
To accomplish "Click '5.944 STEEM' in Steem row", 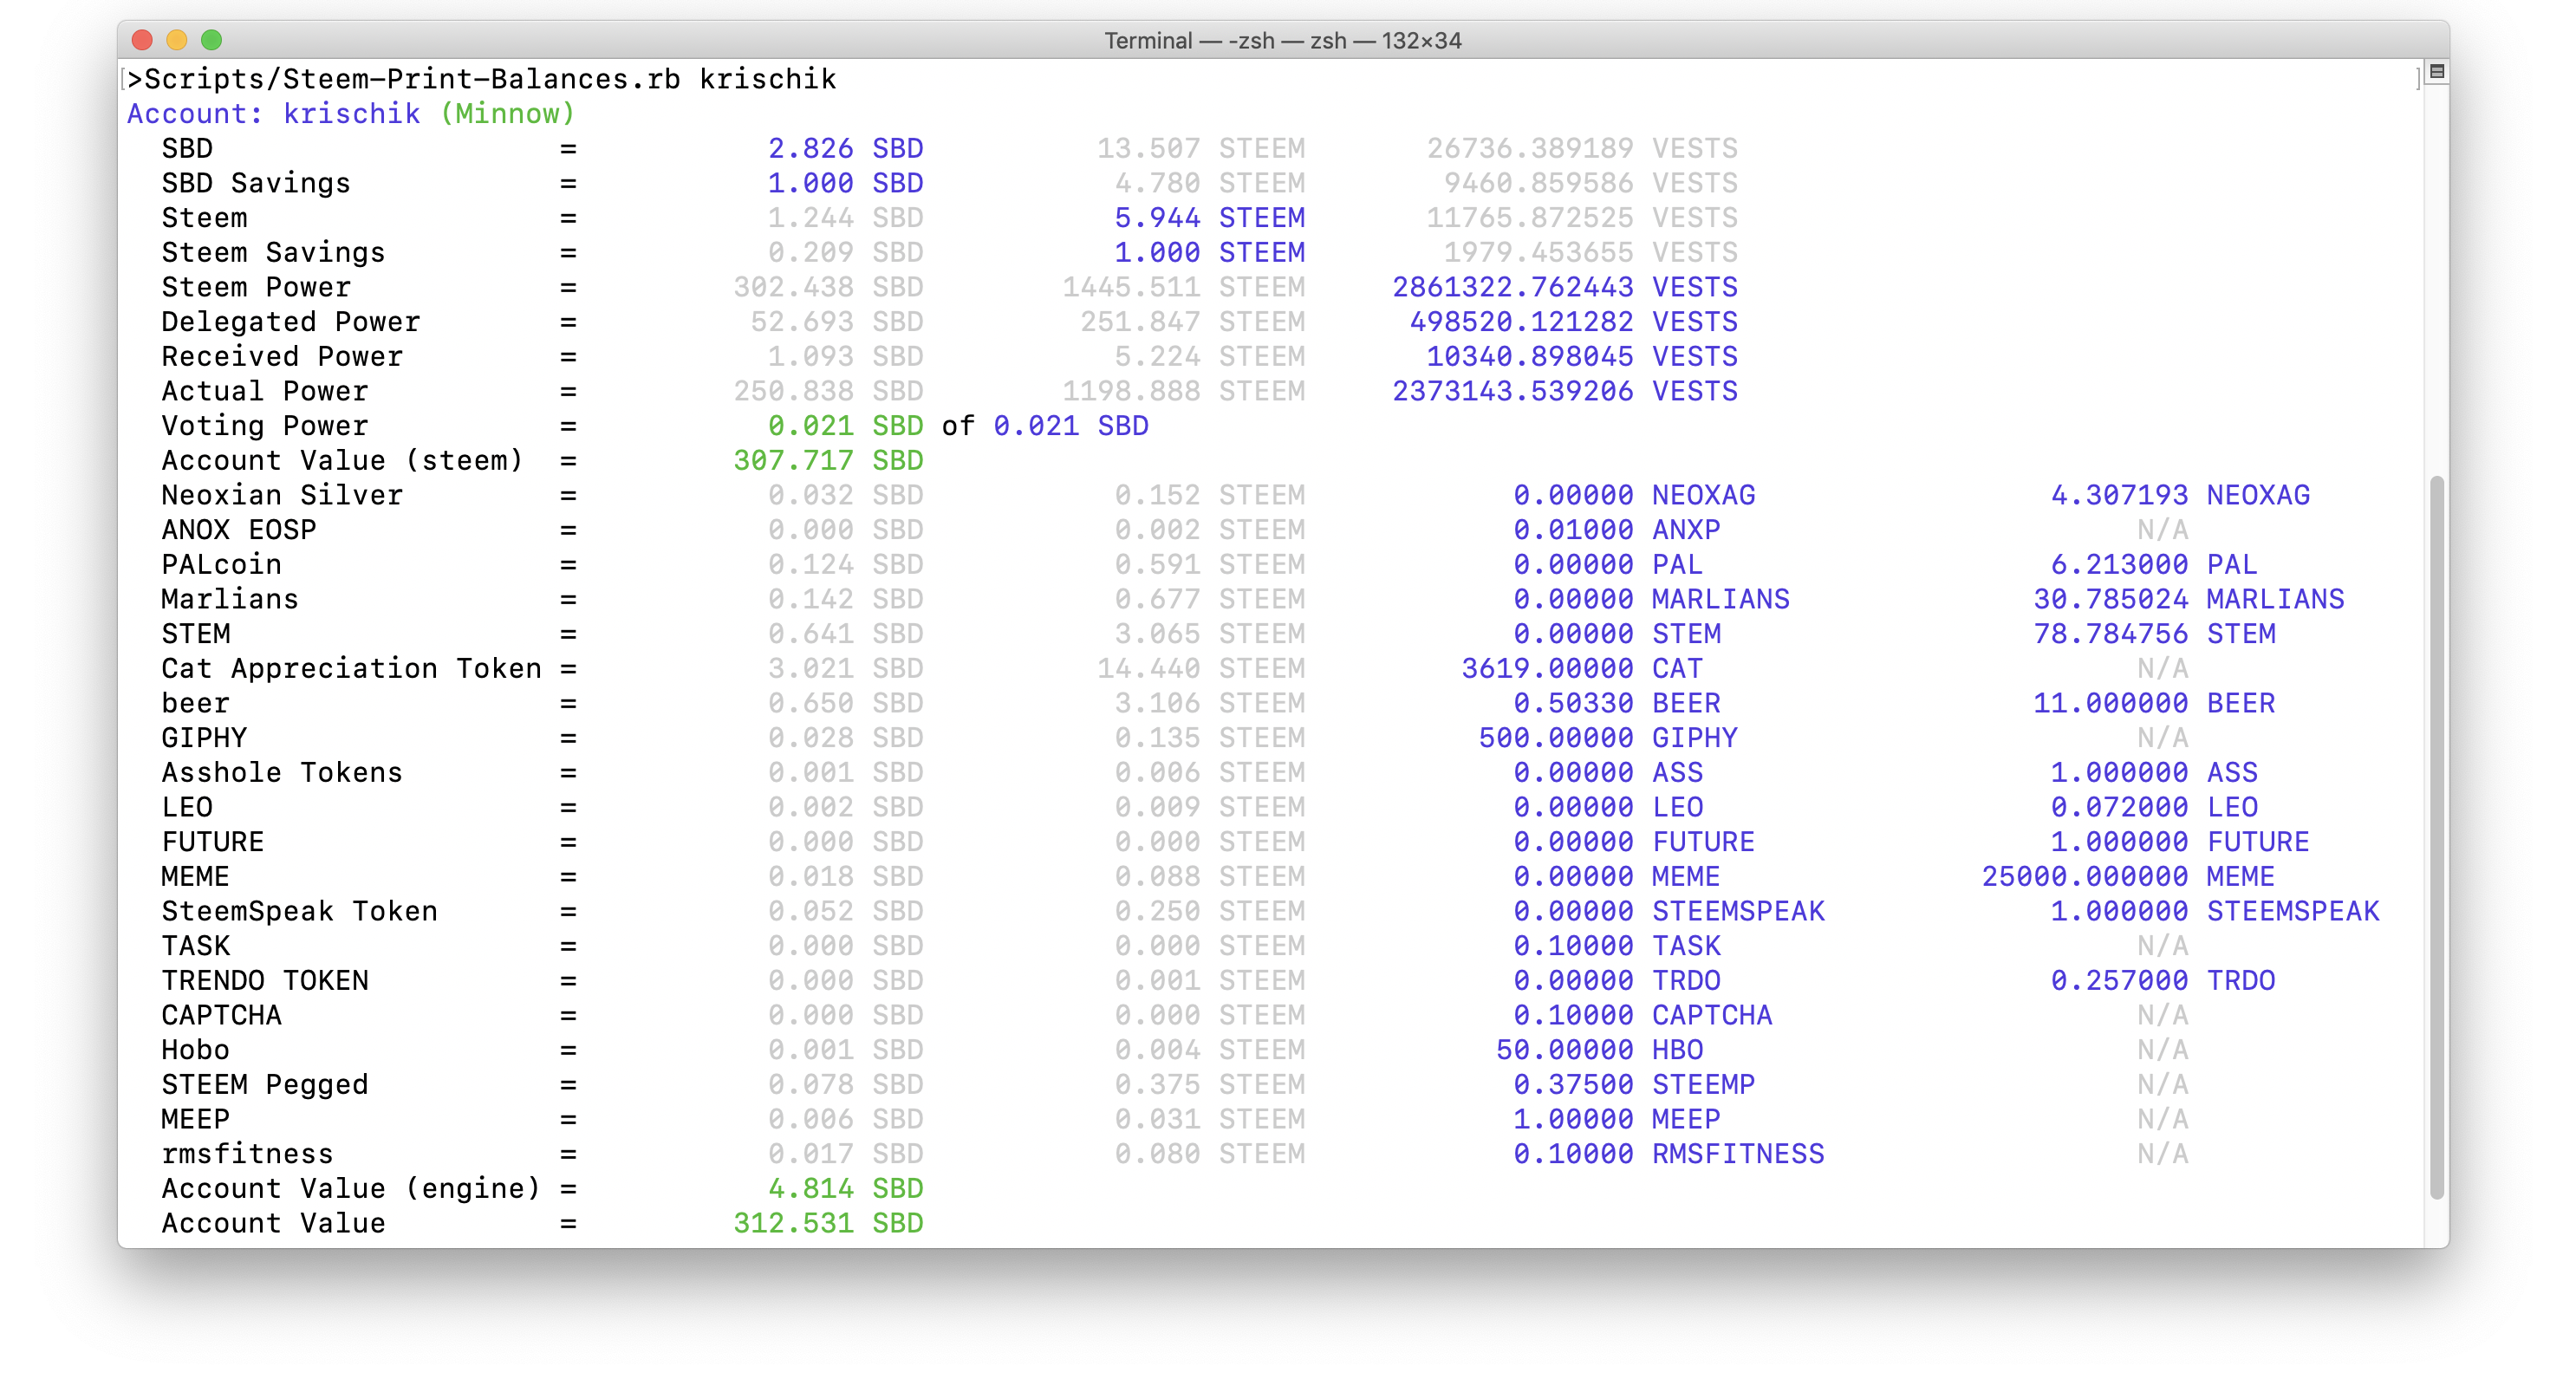I will click(x=1209, y=218).
